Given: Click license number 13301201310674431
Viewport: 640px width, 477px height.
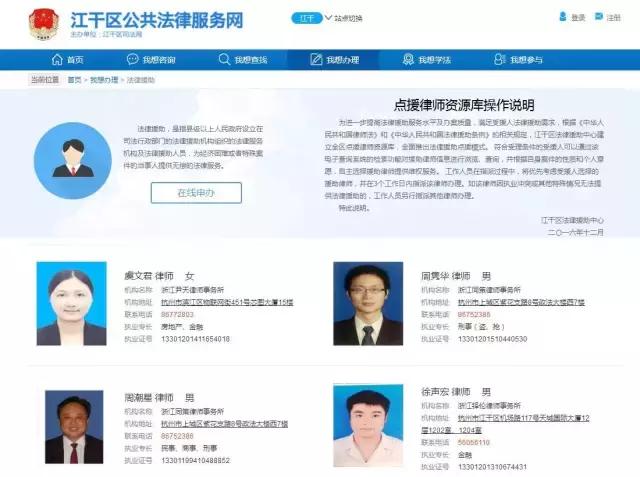Looking at the screenshot, I should (x=493, y=467).
